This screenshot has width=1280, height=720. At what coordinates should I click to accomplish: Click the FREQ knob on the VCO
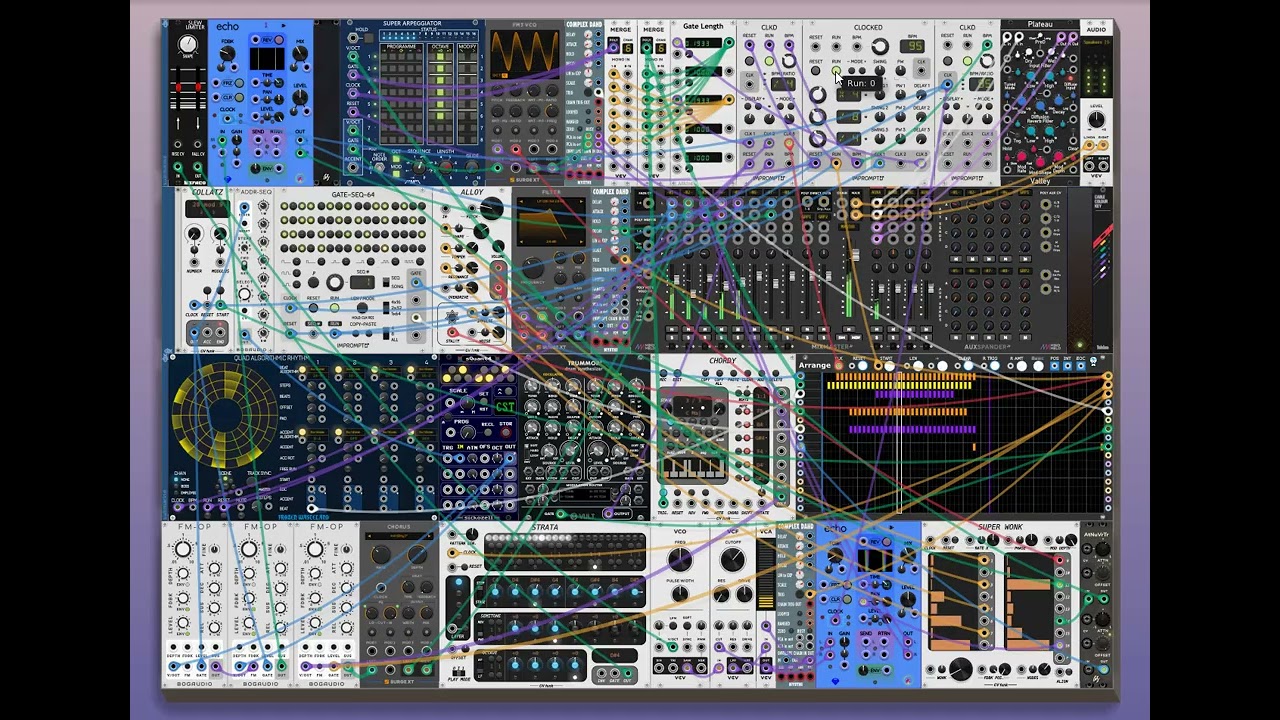click(x=680, y=559)
